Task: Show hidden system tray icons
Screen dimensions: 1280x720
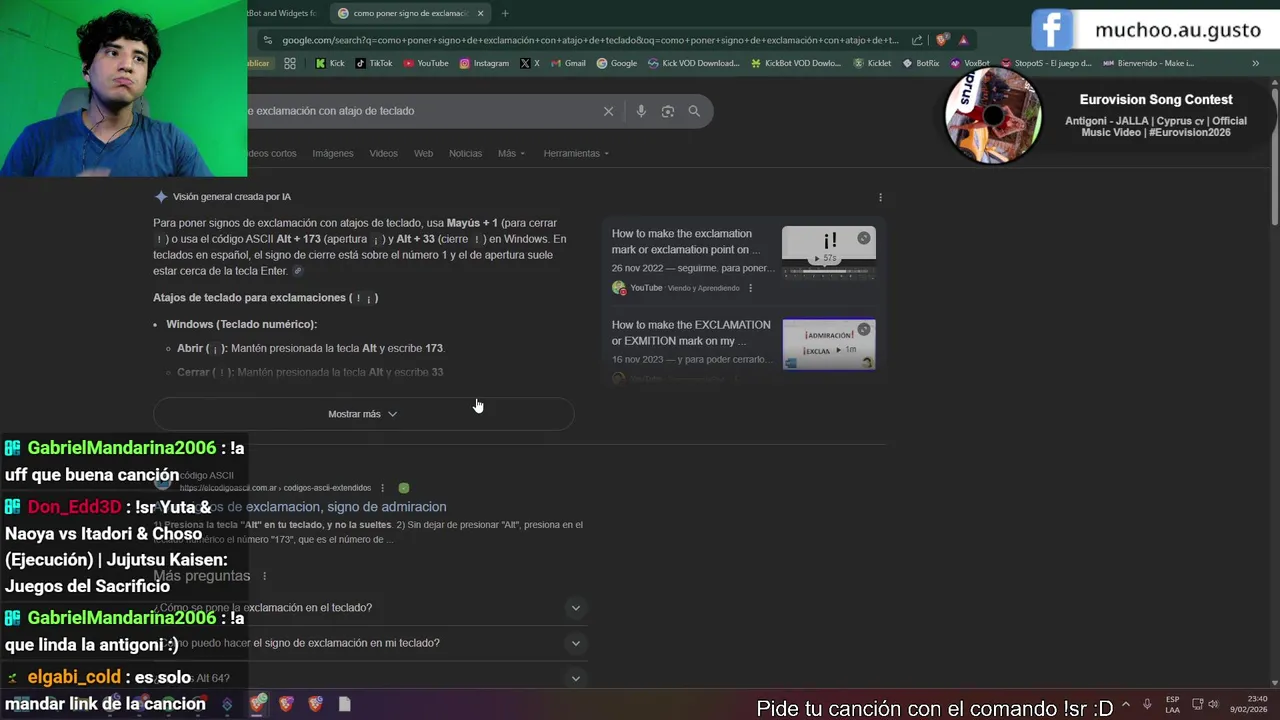Action: [1126, 704]
